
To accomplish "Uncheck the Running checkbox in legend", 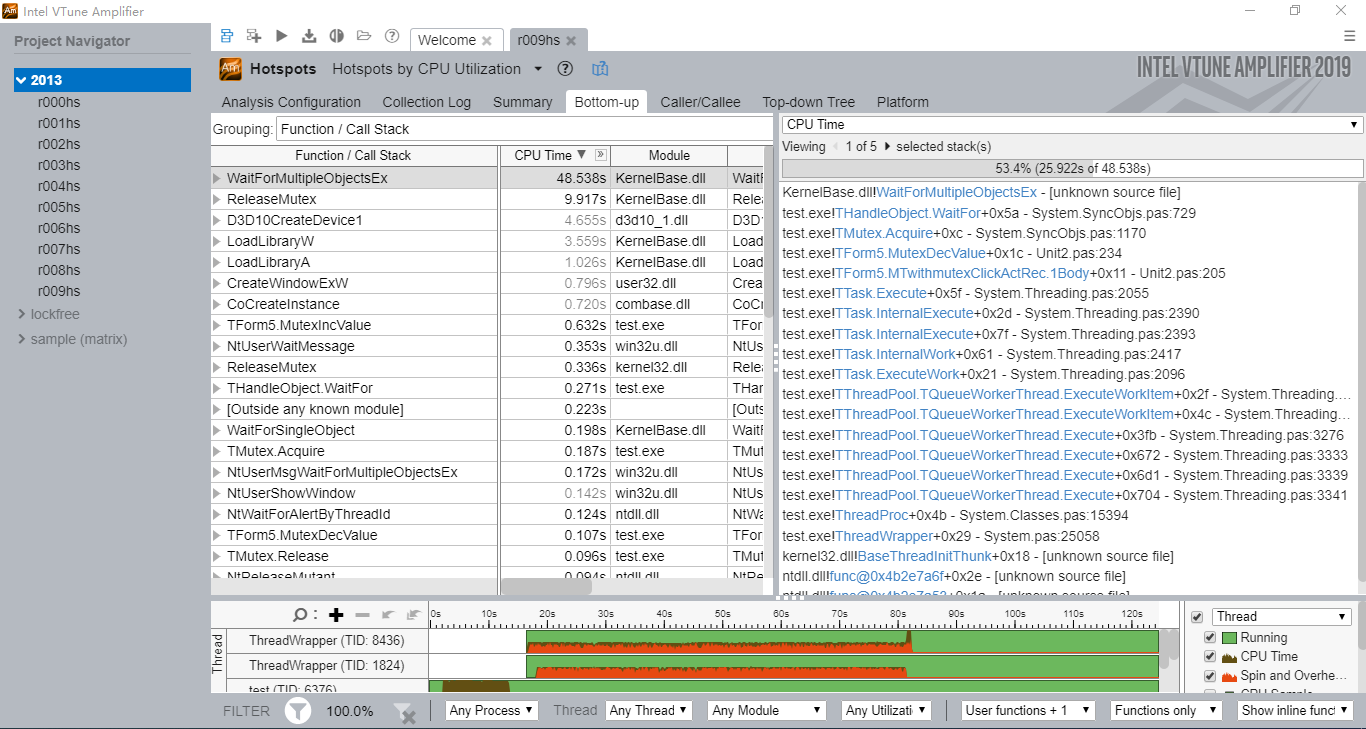I will tap(1210, 638).
